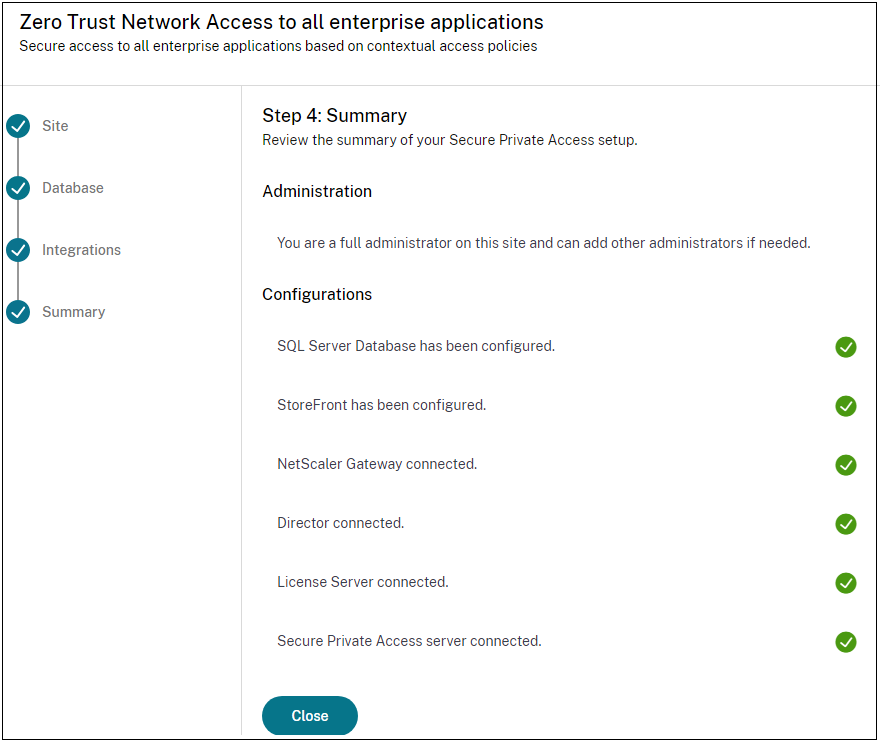Click the Director connected status checkmark

[846, 524]
